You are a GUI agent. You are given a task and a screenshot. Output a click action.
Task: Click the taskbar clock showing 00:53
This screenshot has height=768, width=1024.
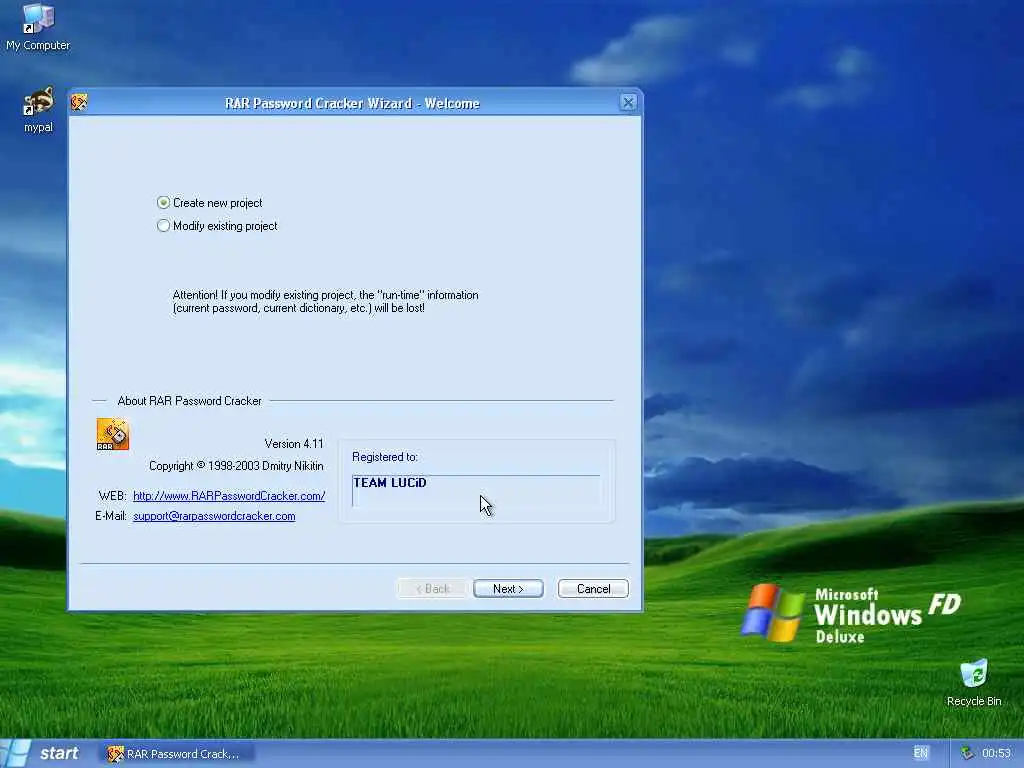click(x=996, y=753)
